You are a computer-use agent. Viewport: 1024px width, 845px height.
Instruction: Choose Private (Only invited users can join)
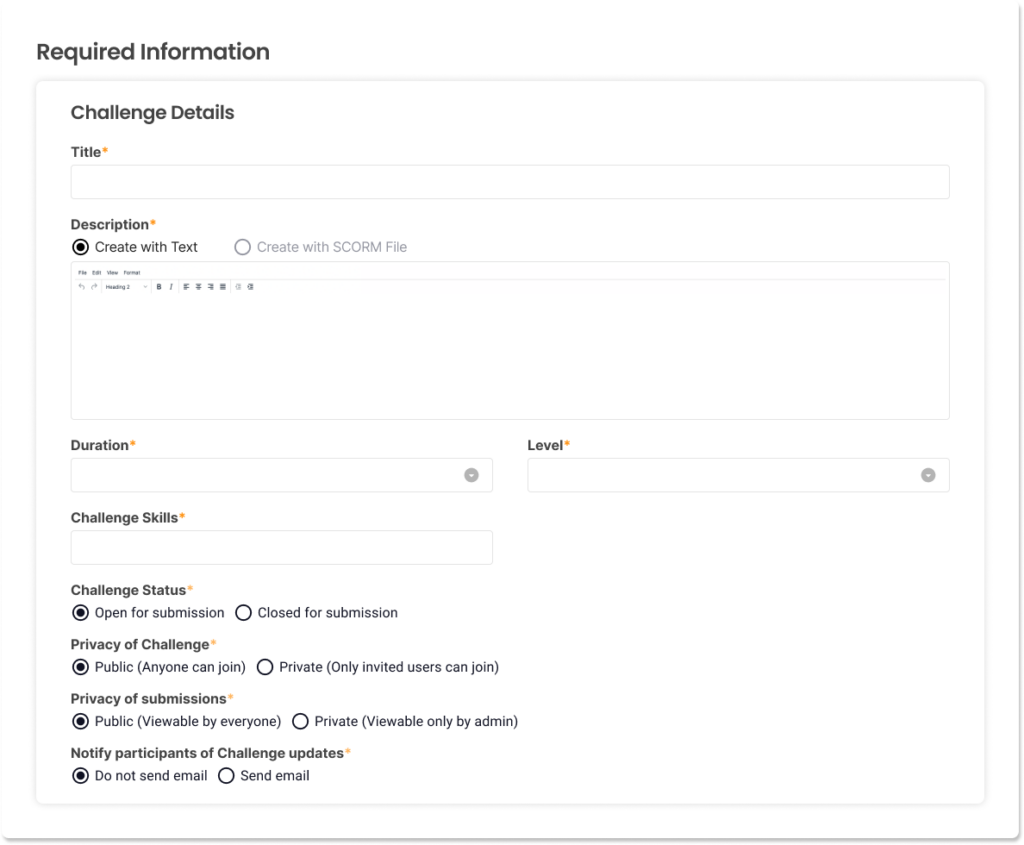[265, 667]
